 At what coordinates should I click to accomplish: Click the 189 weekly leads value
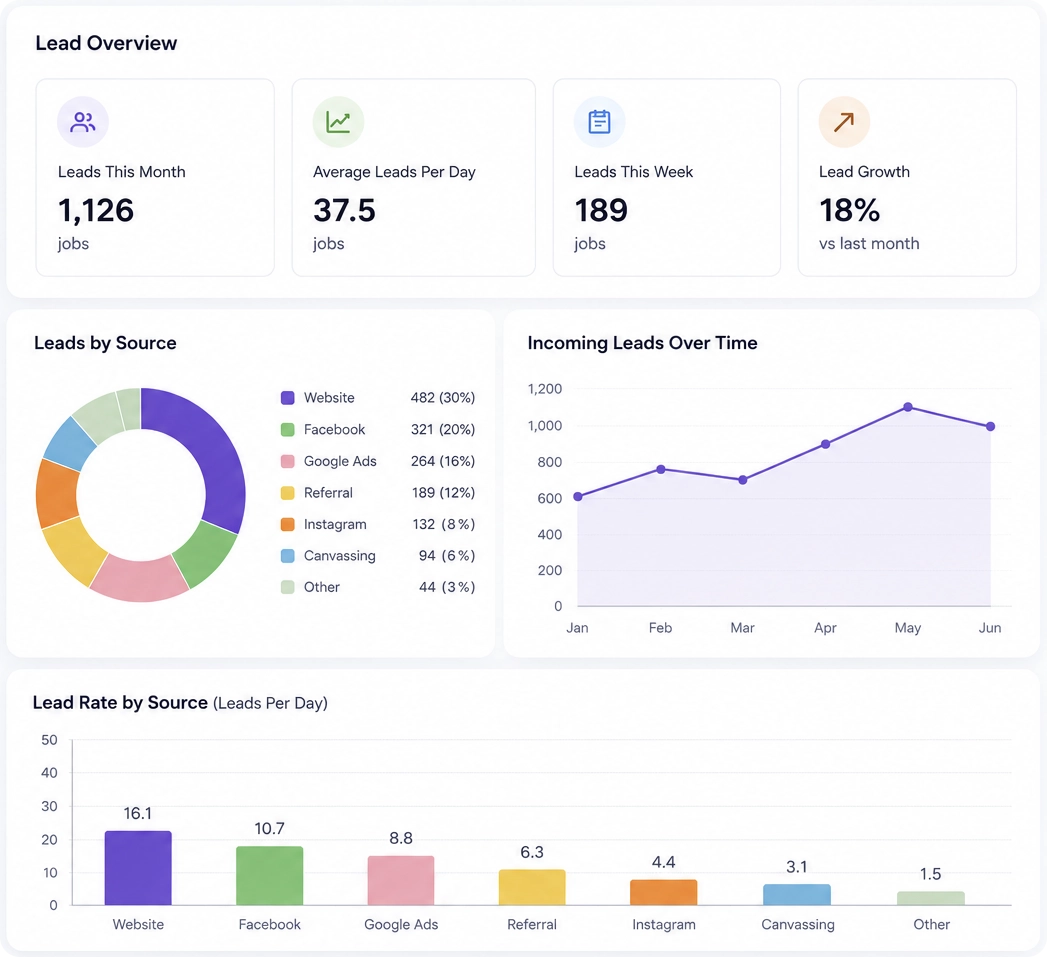click(601, 210)
